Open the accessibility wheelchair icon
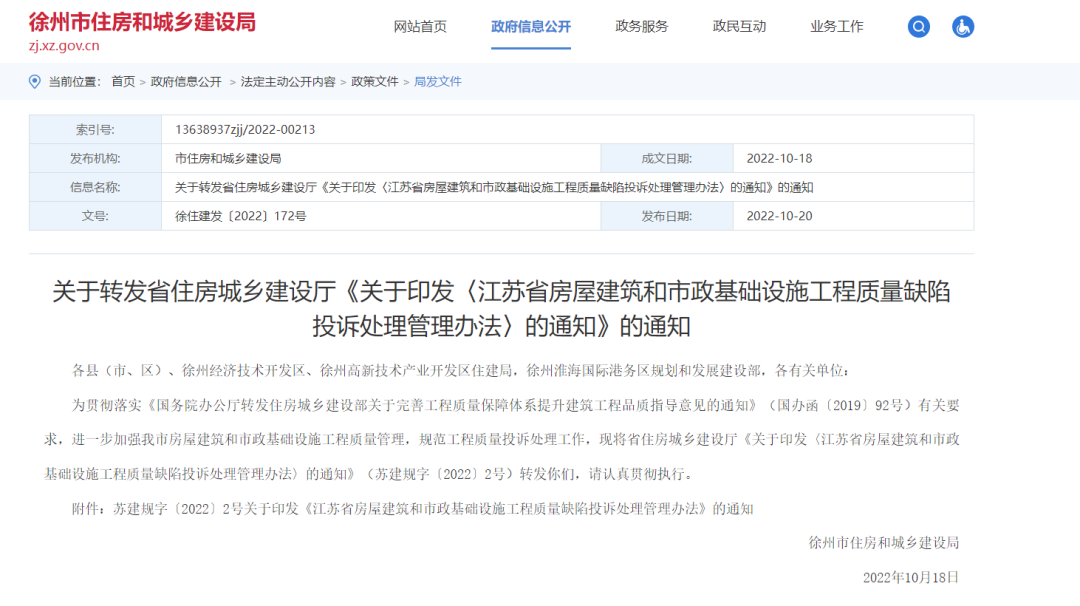Image resolution: width=1080 pixels, height=606 pixels. 962,27
